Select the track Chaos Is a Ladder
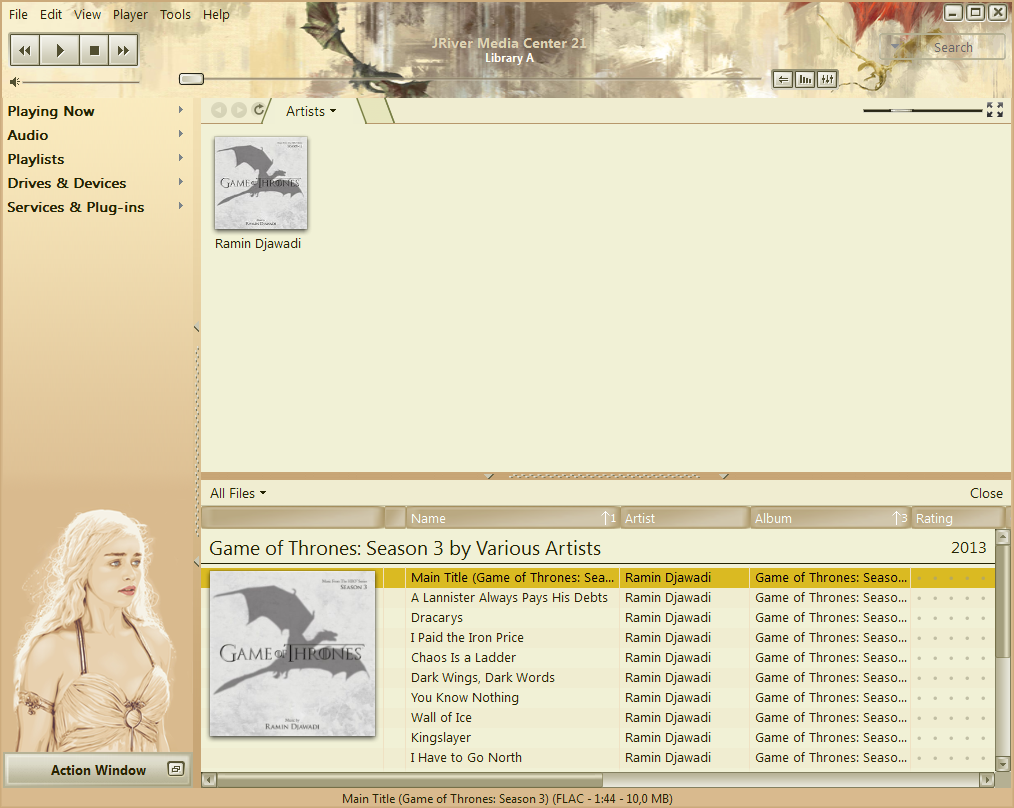 [463, 658]
